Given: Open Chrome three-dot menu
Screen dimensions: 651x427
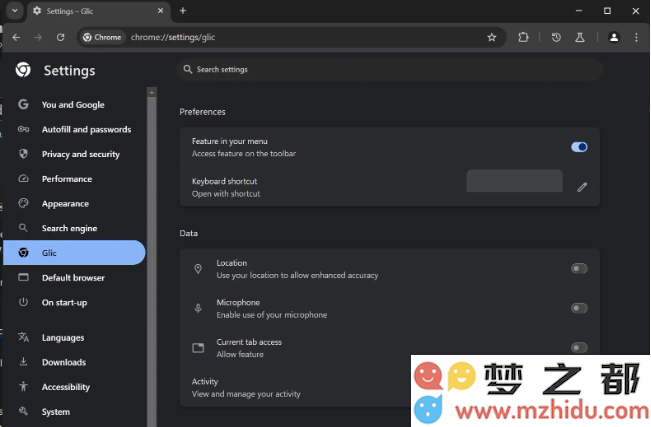Looking at the screenshot, I should point(636,37).
